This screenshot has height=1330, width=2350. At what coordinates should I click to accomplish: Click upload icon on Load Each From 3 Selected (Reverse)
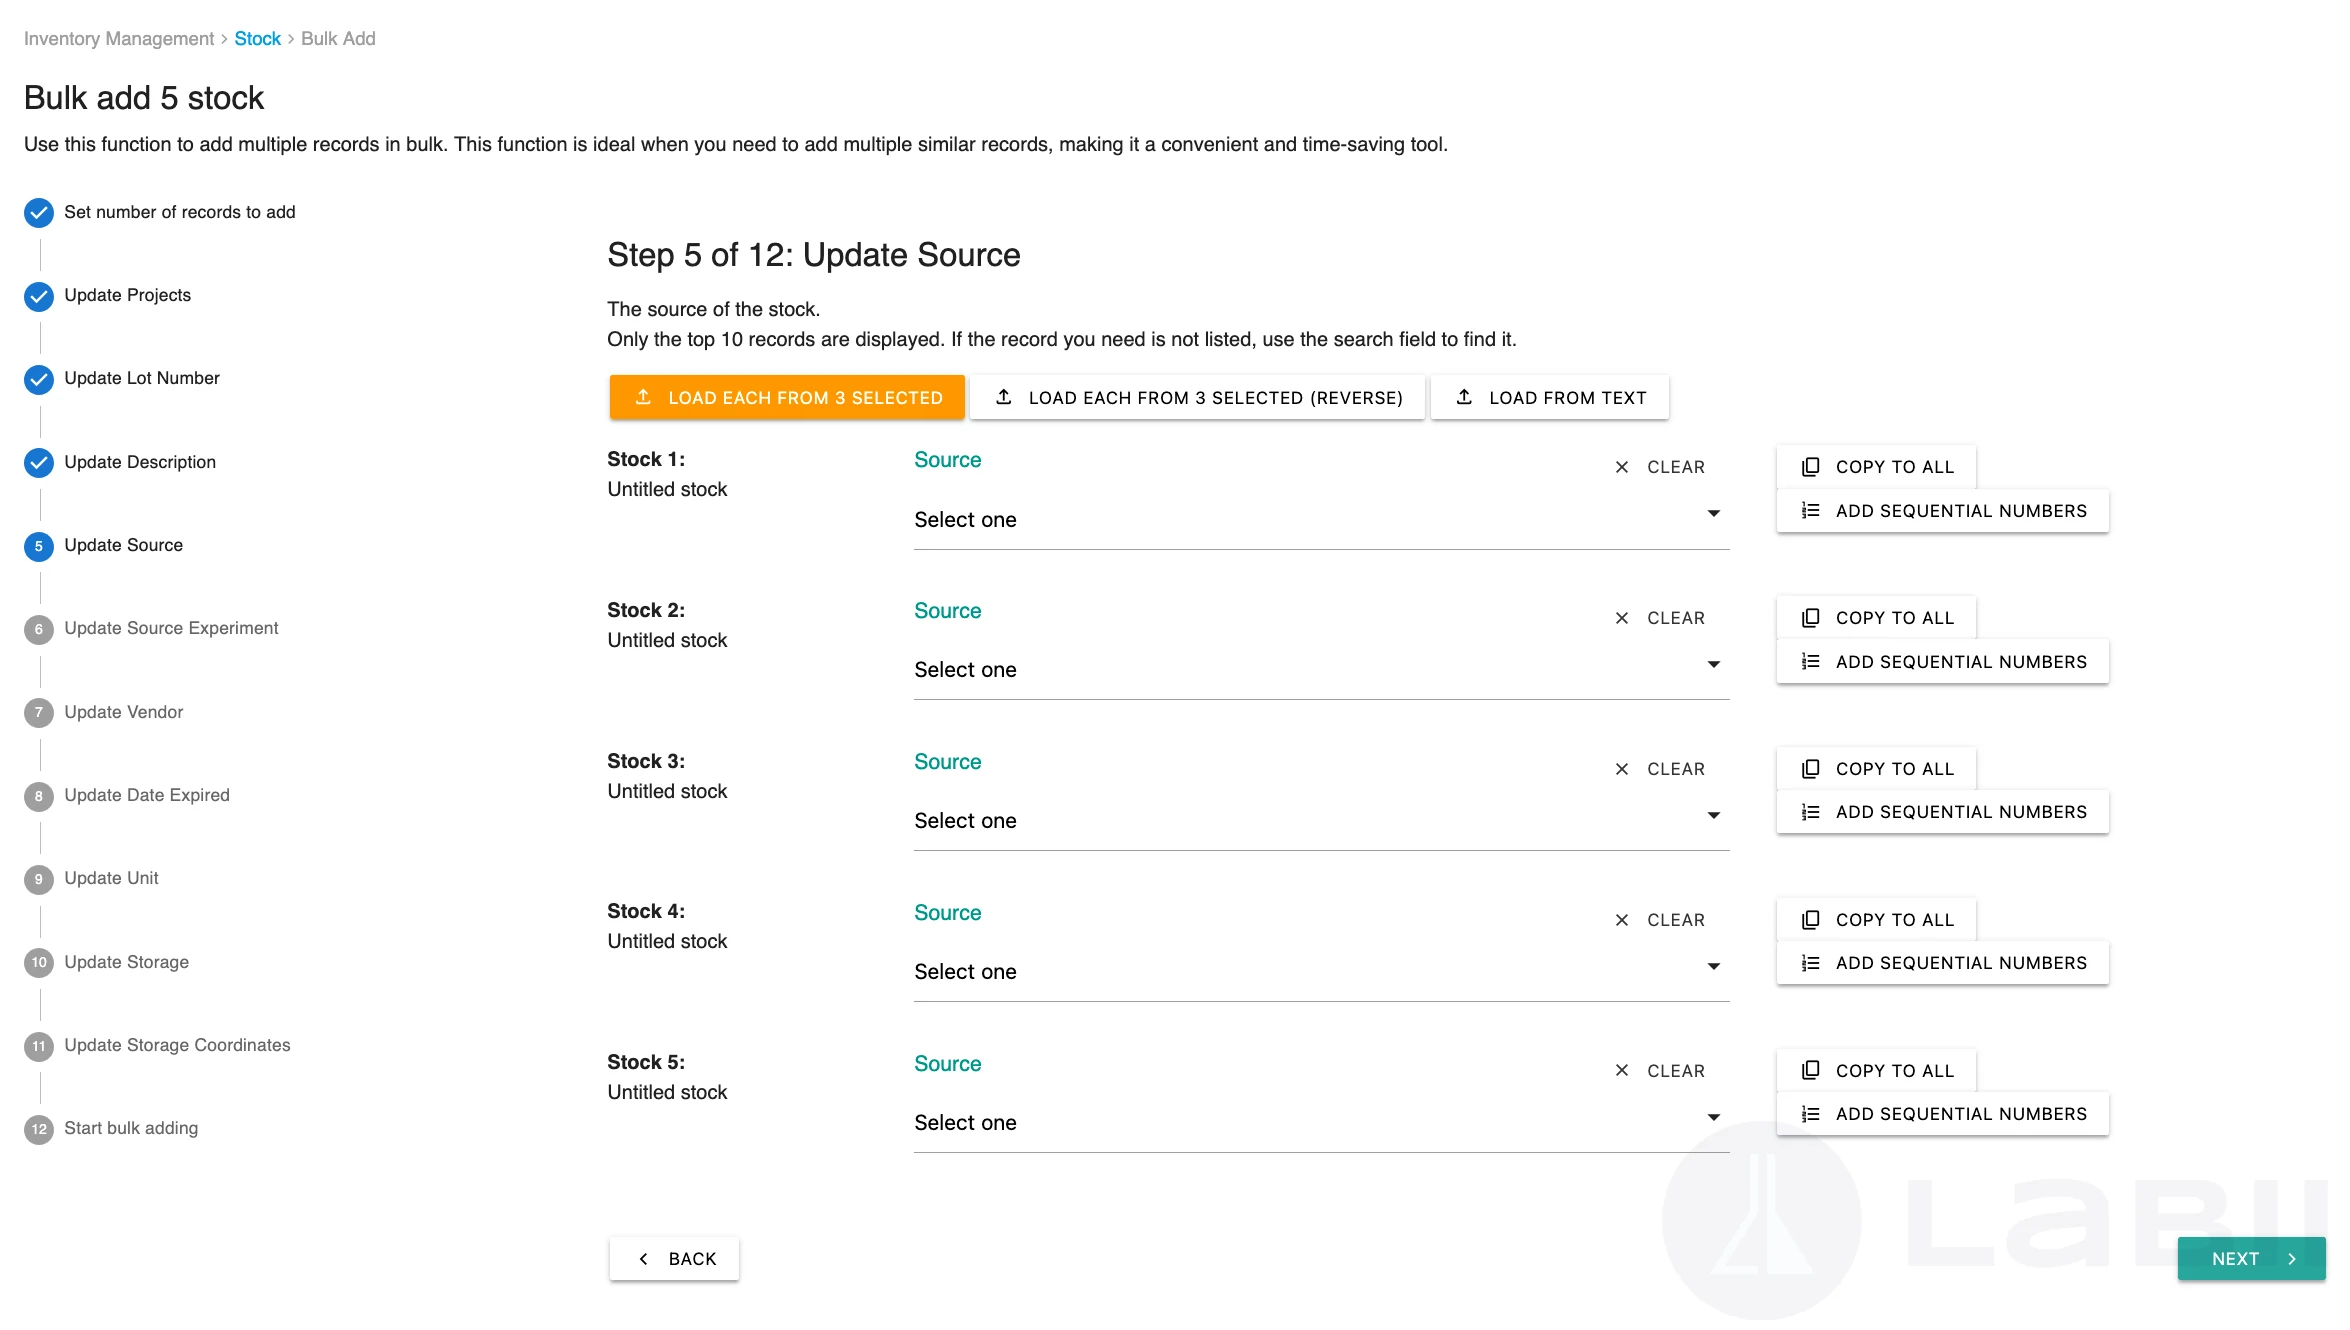(1004, 397)
